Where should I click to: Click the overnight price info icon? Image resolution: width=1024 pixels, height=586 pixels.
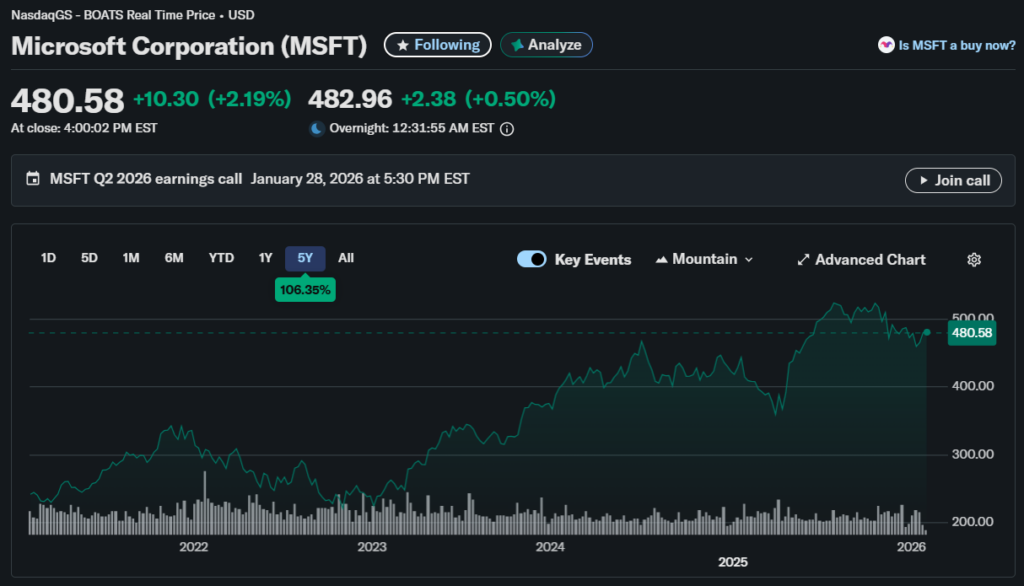(x=507, y=129)
